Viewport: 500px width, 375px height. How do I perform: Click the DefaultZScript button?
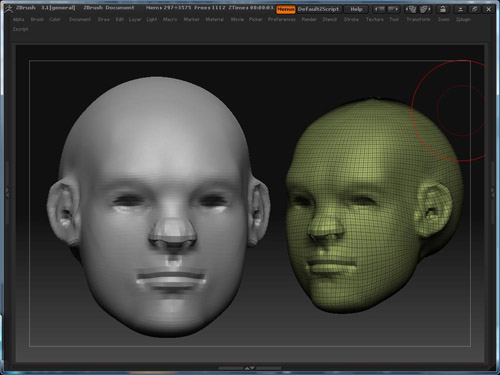tap(318, 9)
